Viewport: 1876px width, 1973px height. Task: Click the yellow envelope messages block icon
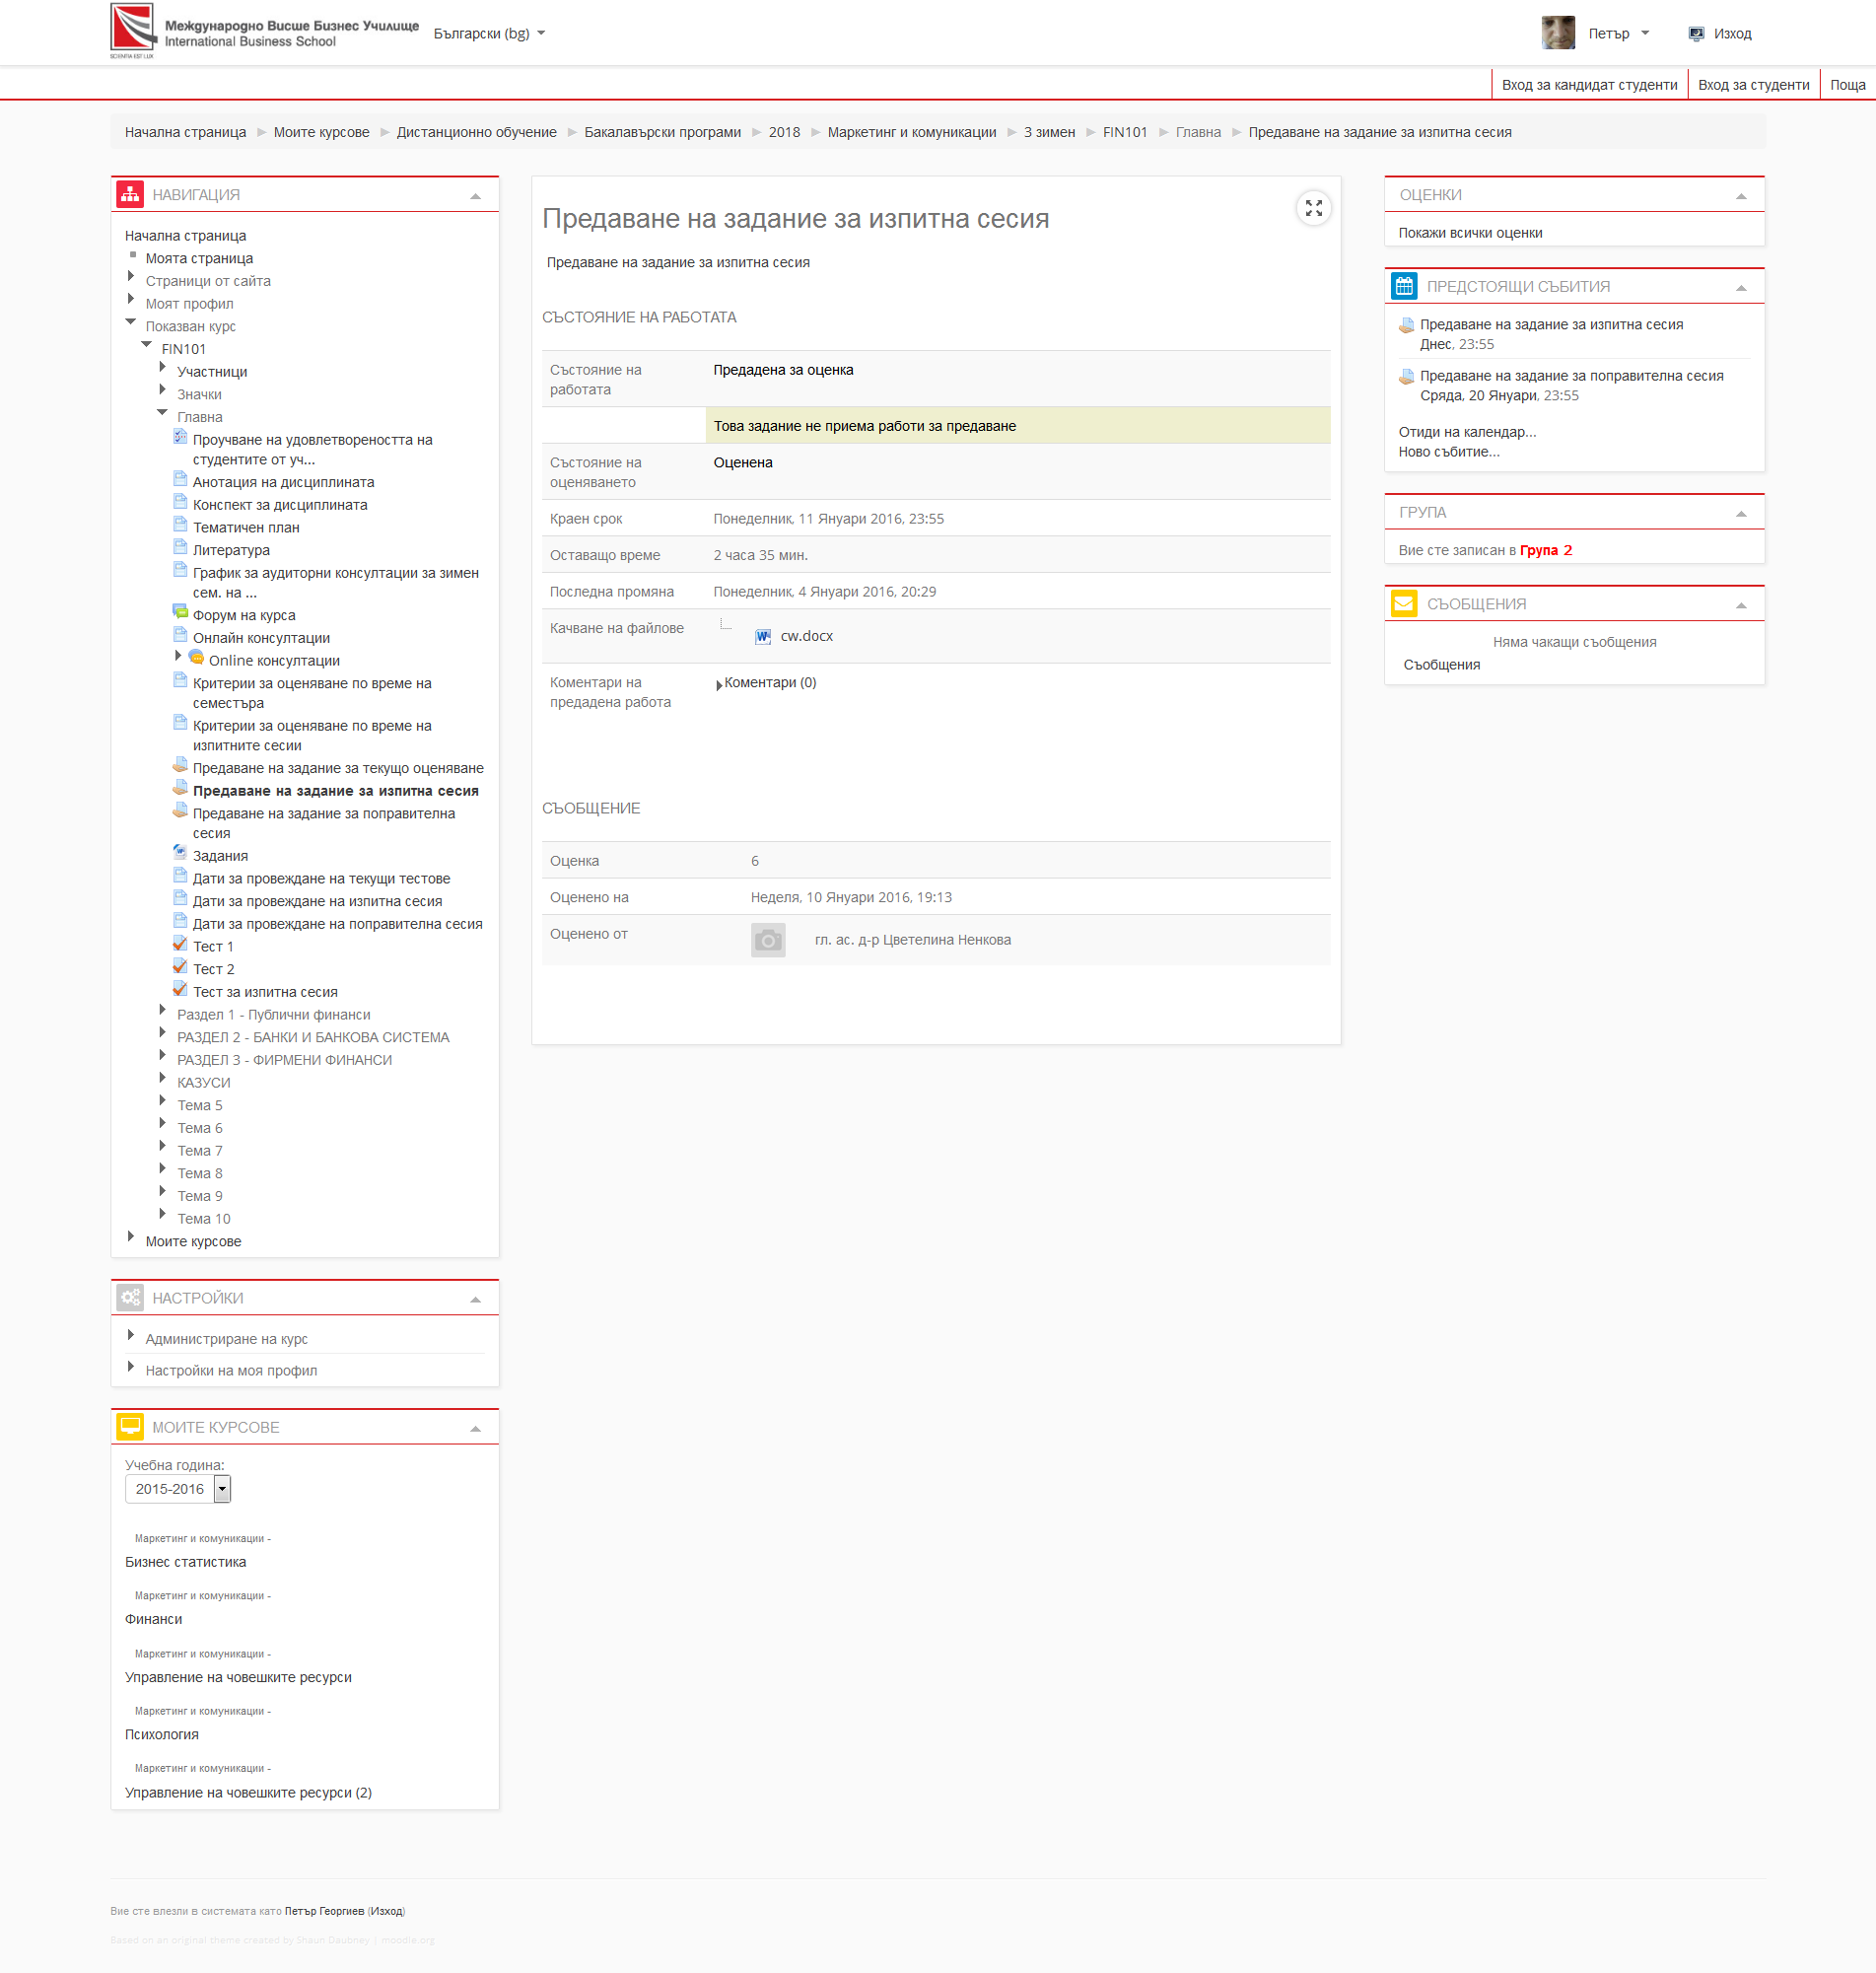click(1404, 604)
